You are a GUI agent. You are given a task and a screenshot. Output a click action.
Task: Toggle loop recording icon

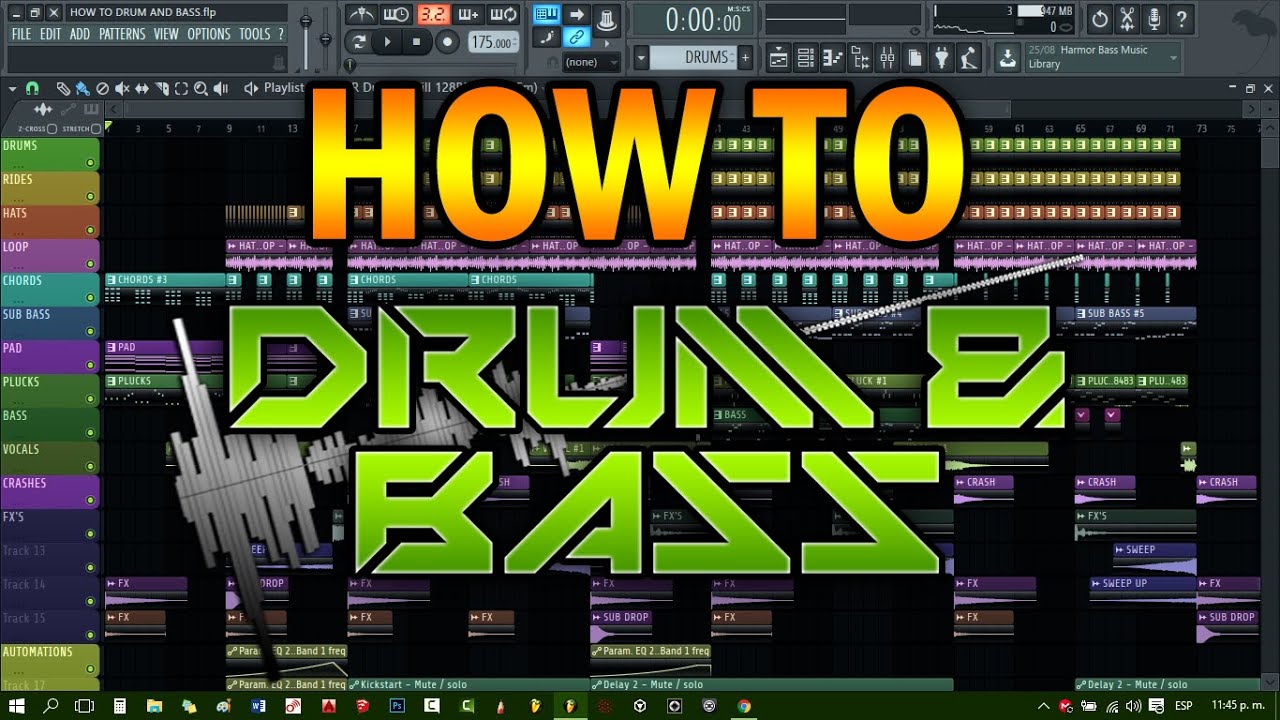[505, 14]
